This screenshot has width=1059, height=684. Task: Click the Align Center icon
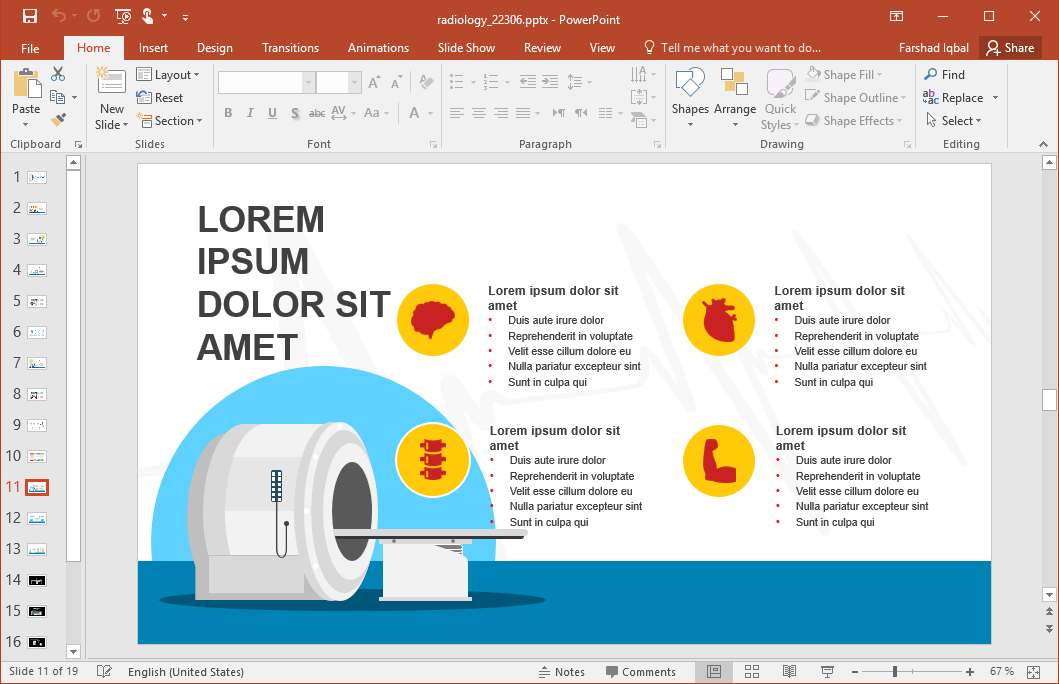477,112
